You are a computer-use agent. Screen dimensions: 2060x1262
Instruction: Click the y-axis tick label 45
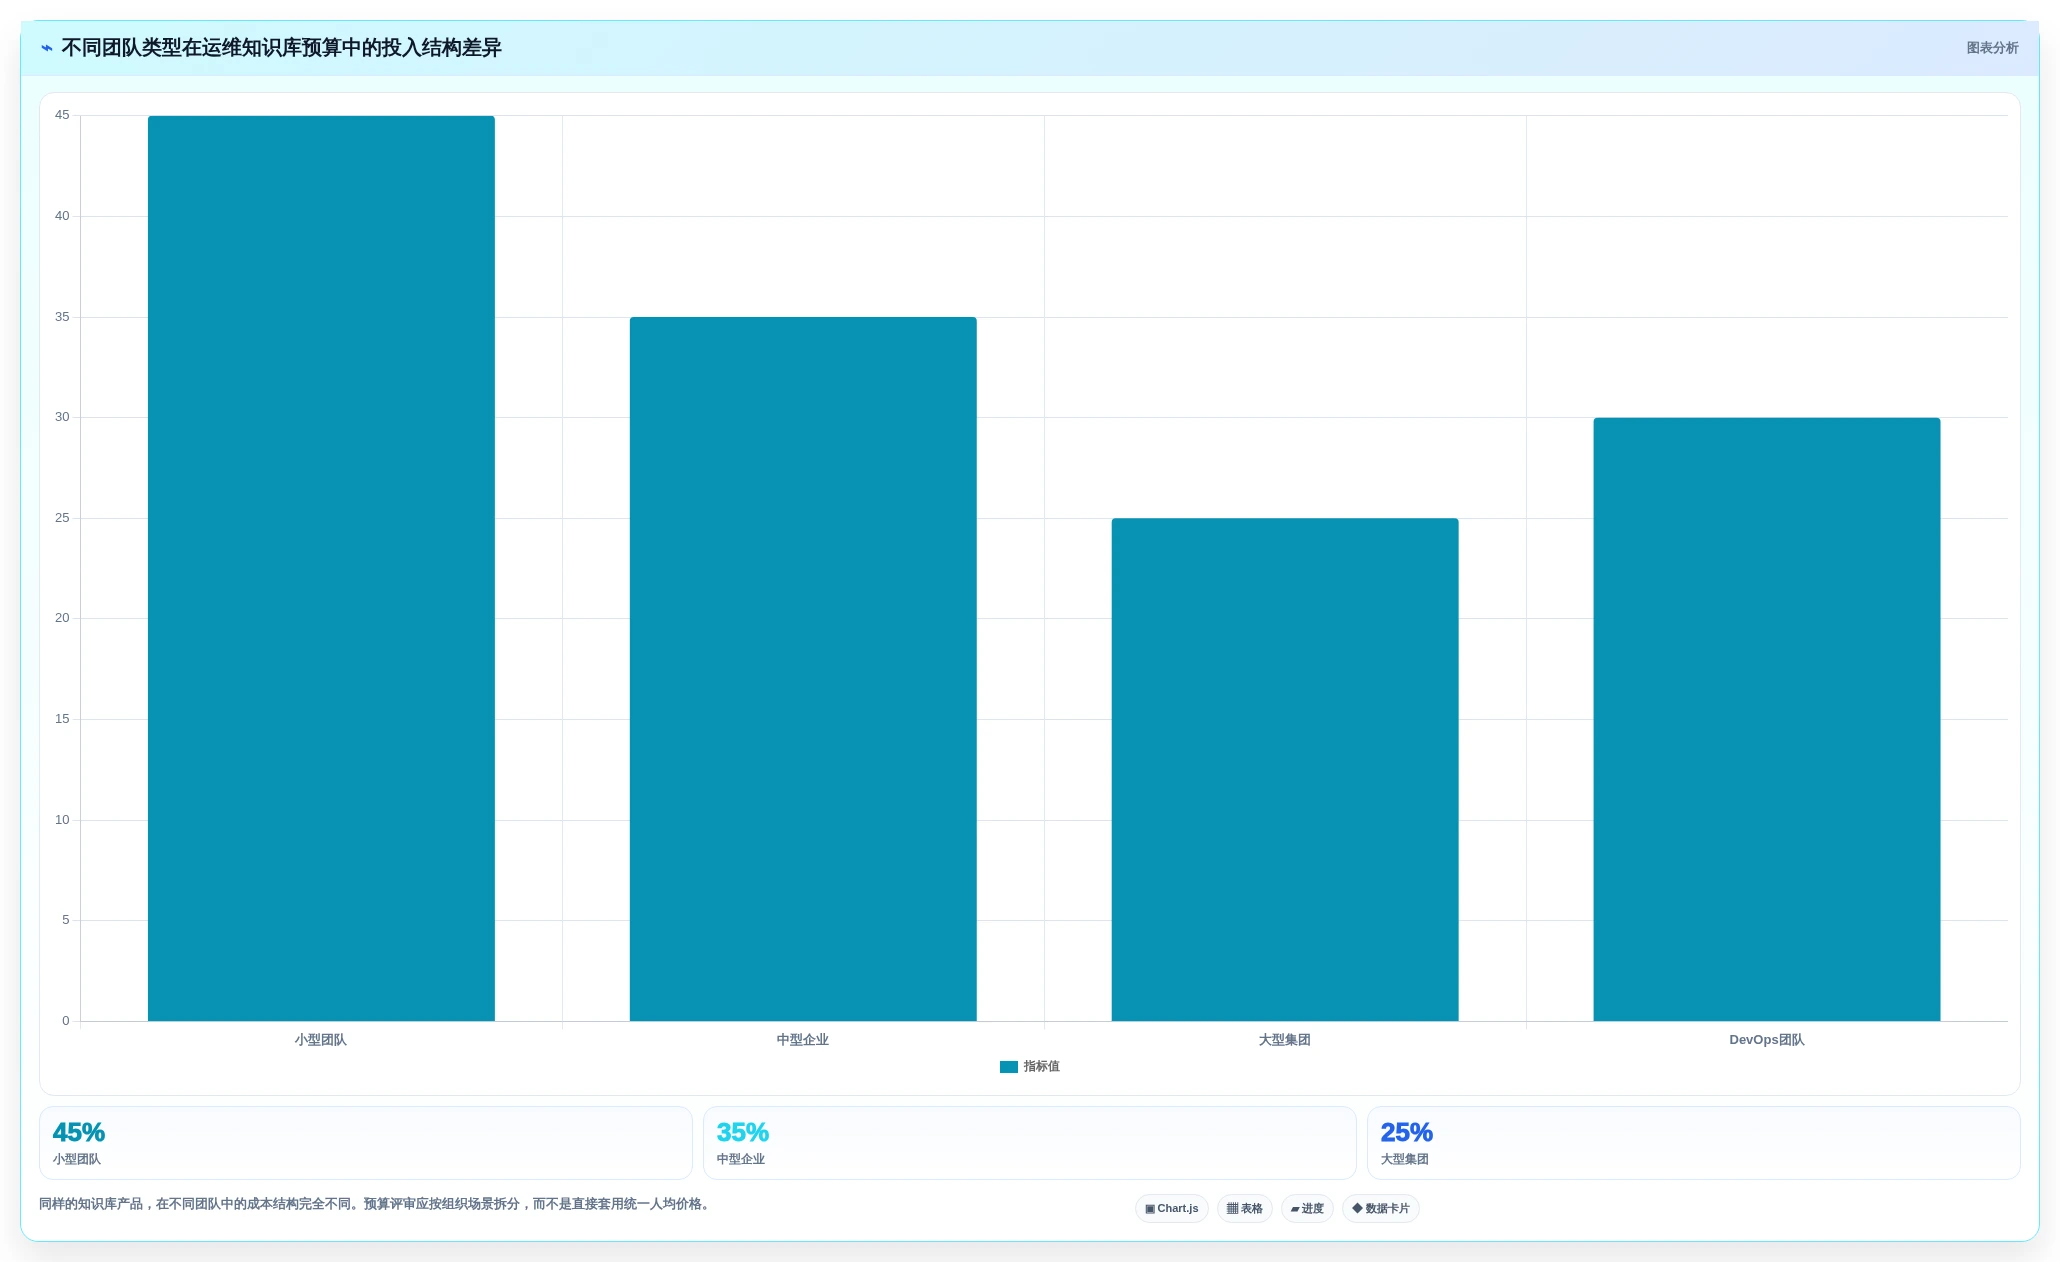coord(62,116)
